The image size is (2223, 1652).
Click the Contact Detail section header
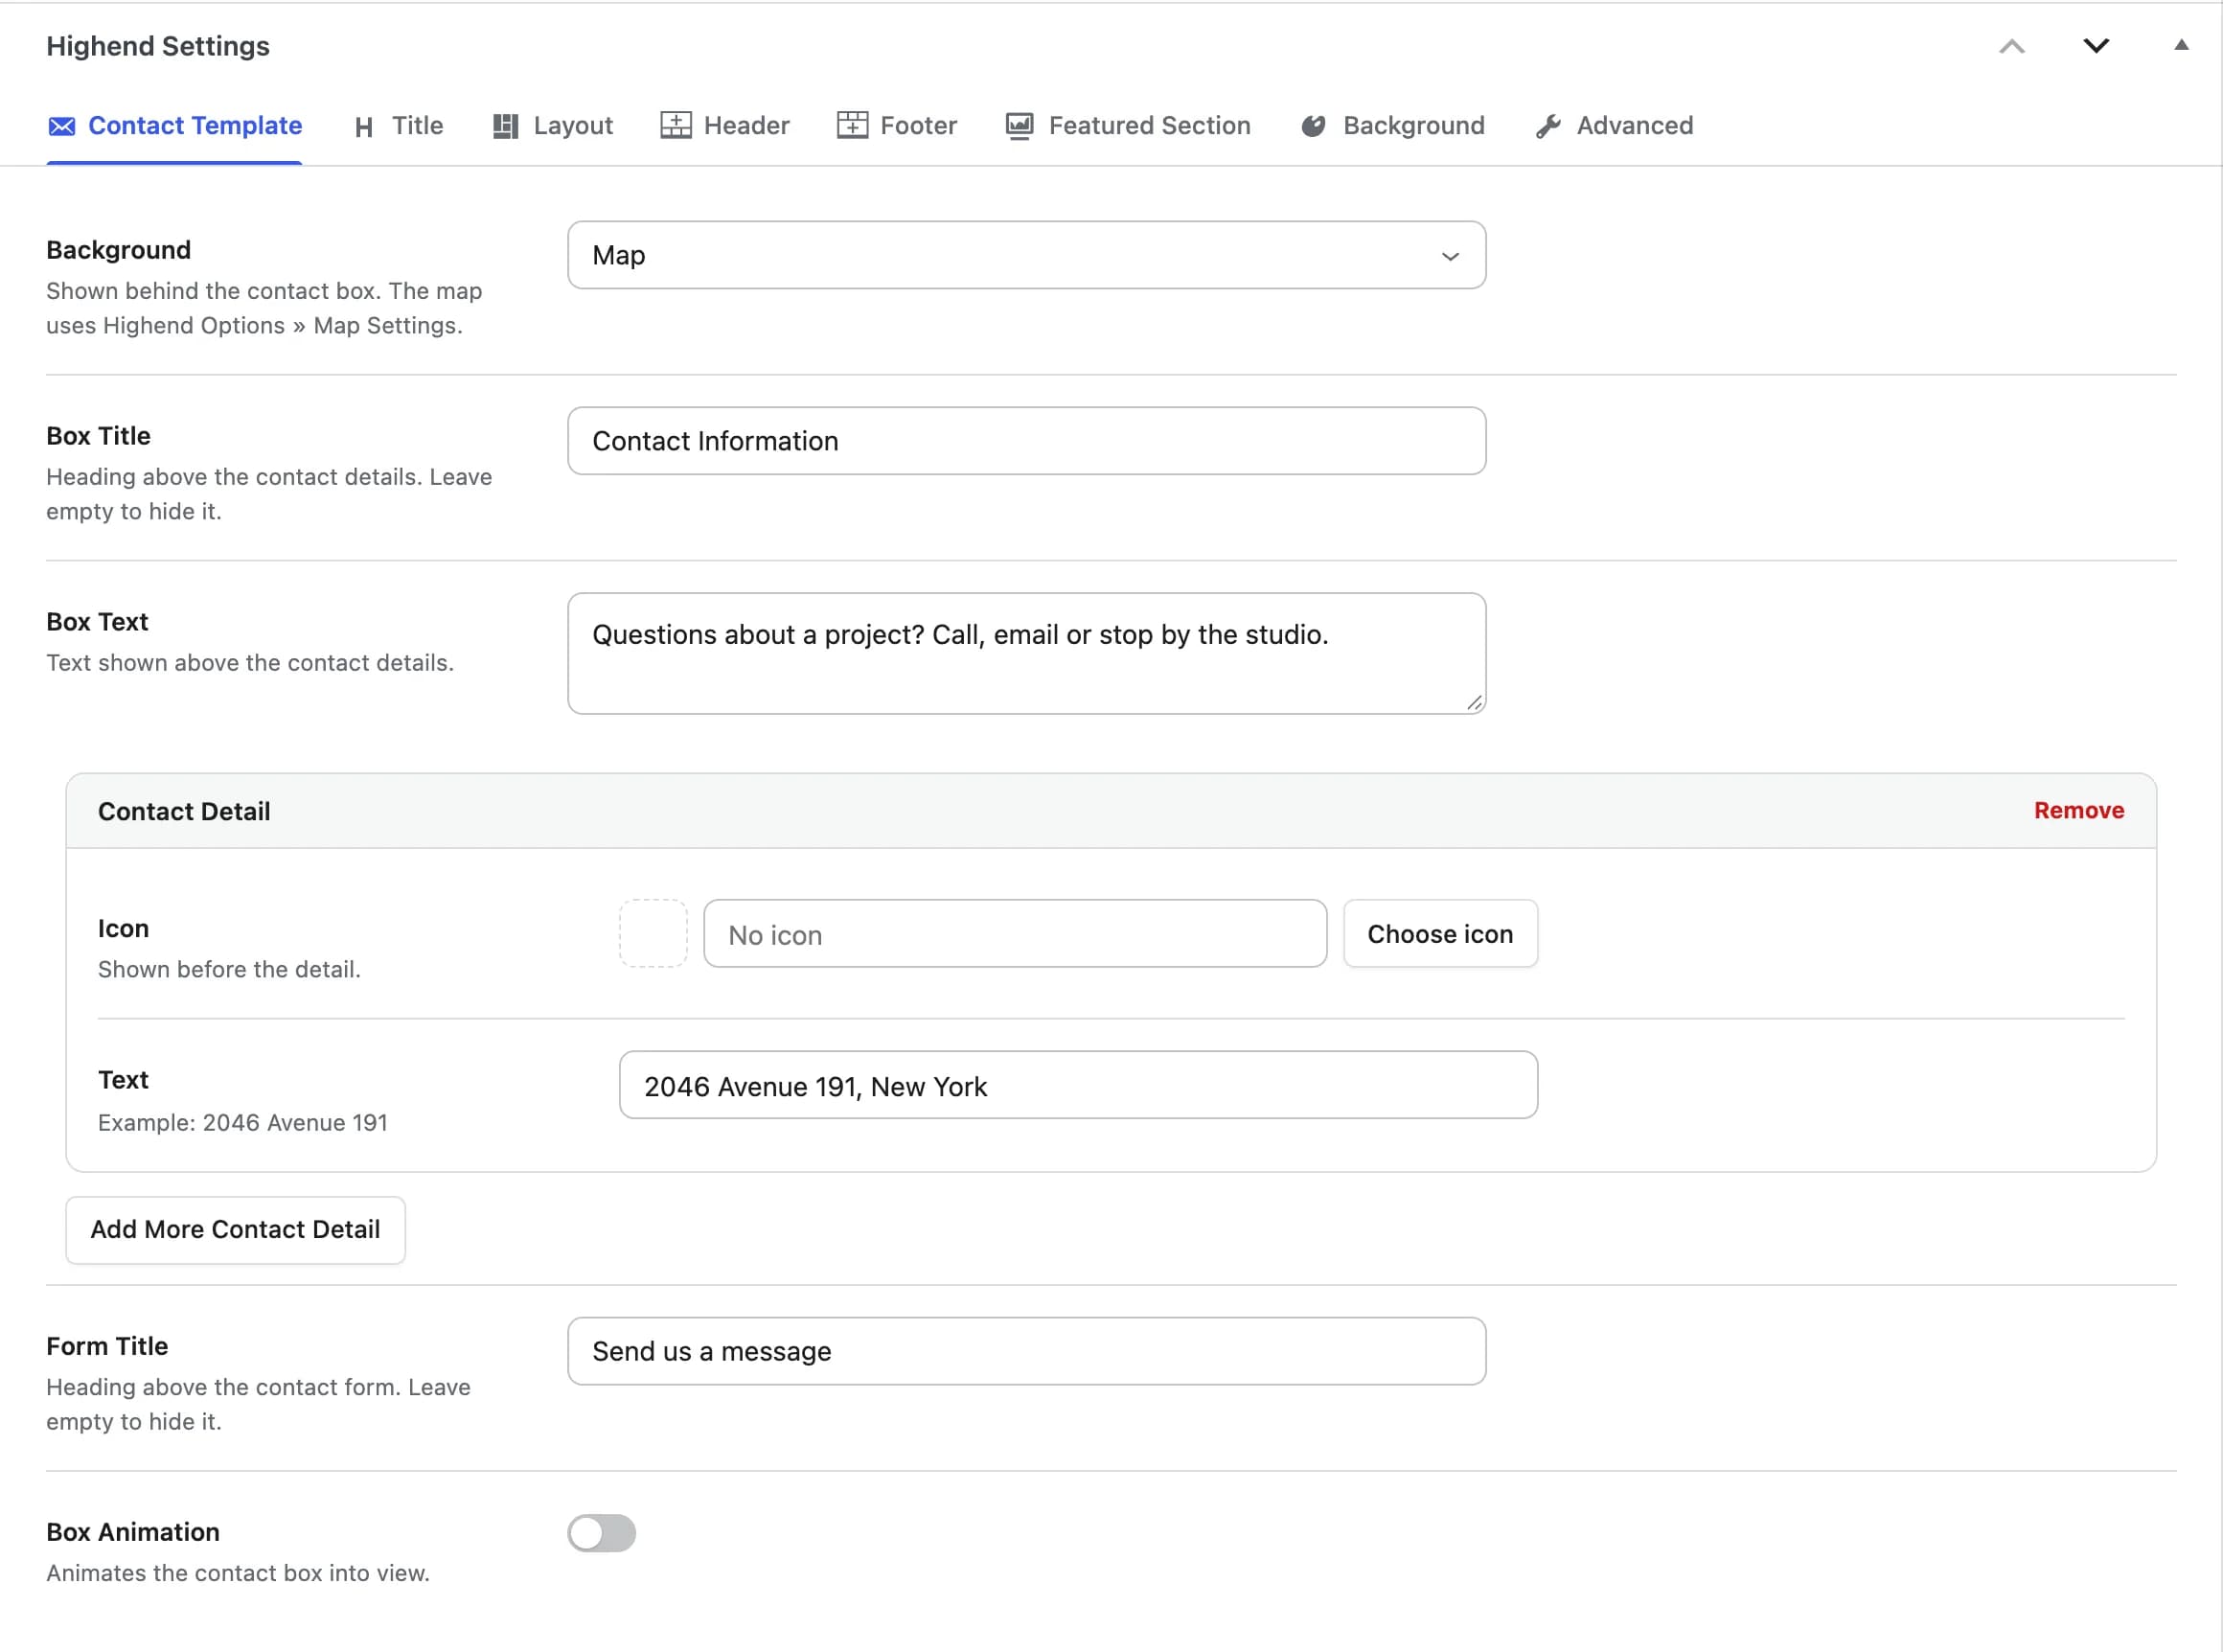coord(1111,811)
